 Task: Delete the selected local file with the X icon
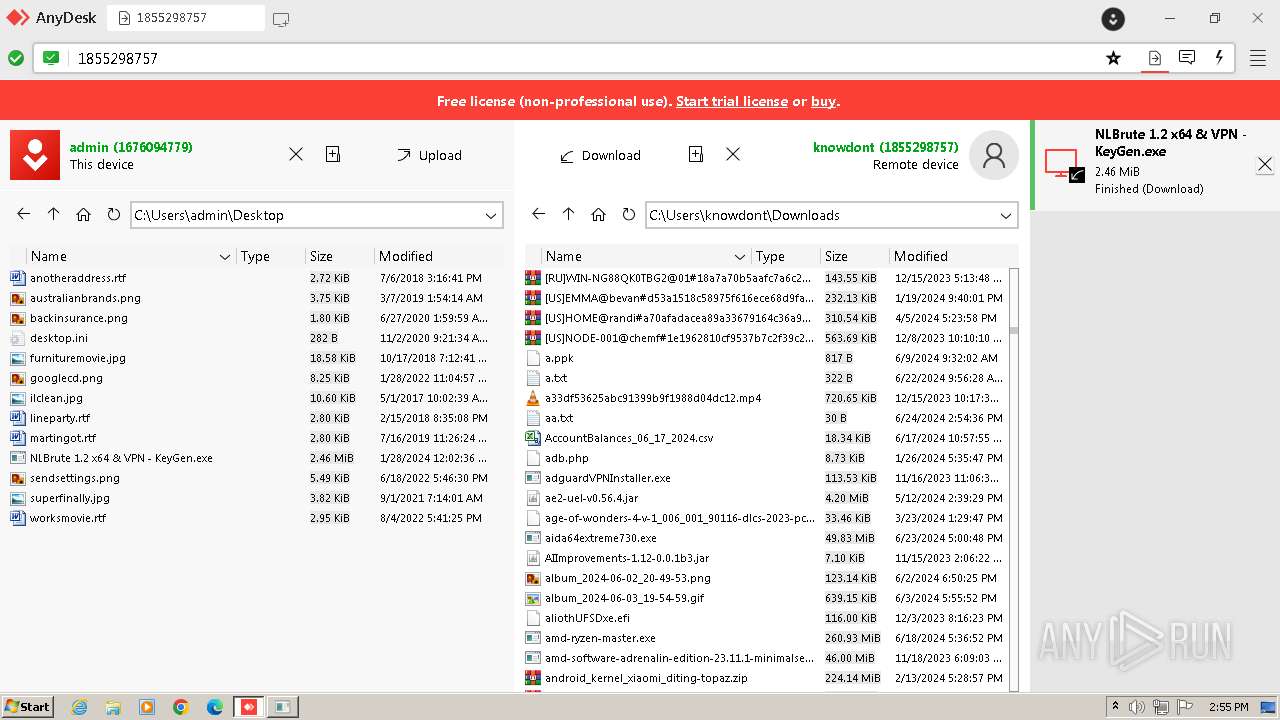pos(296,154)
